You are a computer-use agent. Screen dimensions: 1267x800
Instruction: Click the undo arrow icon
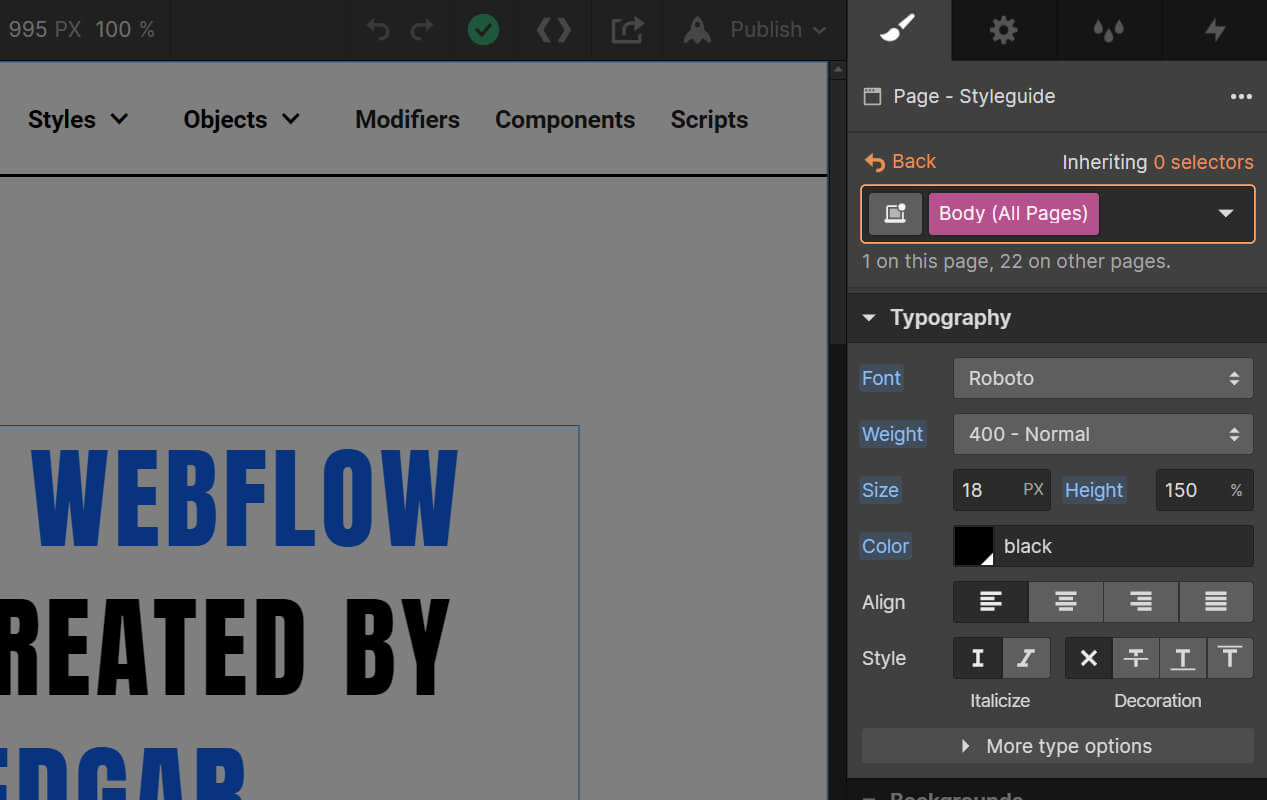click(x=378, y=30)
